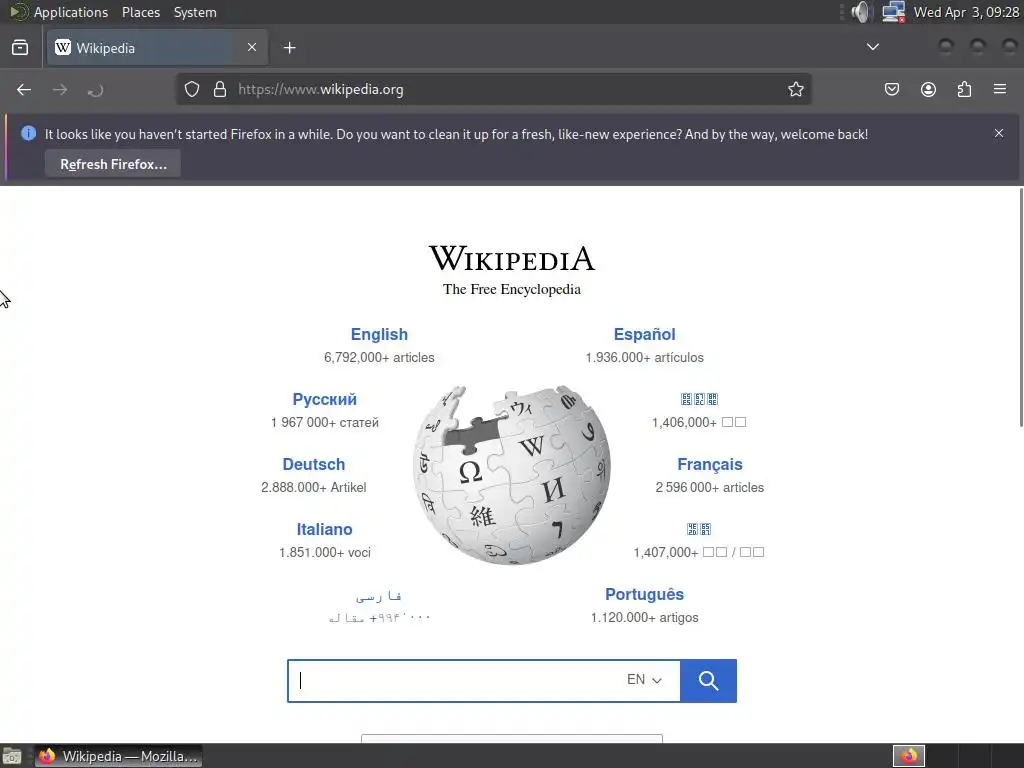Expand the list all tabs chevron
The image size is (1024, 768).
click(x=872, y=47)
